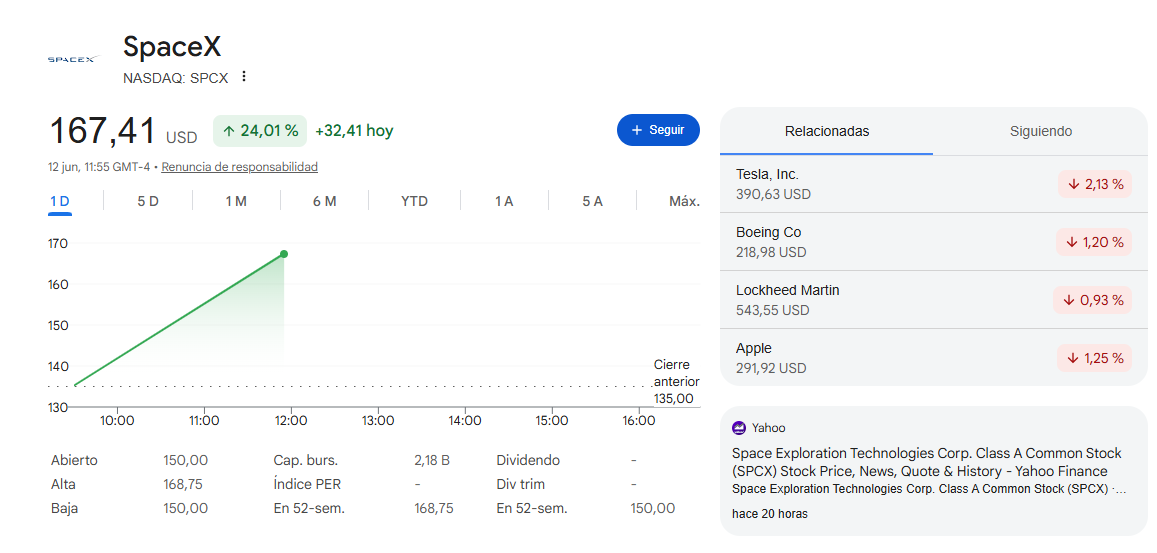Image resolution: width=1157 pixels, height=553 pixels.
Task: Select the 5 A chart range
Action: [x=592, y=201]
